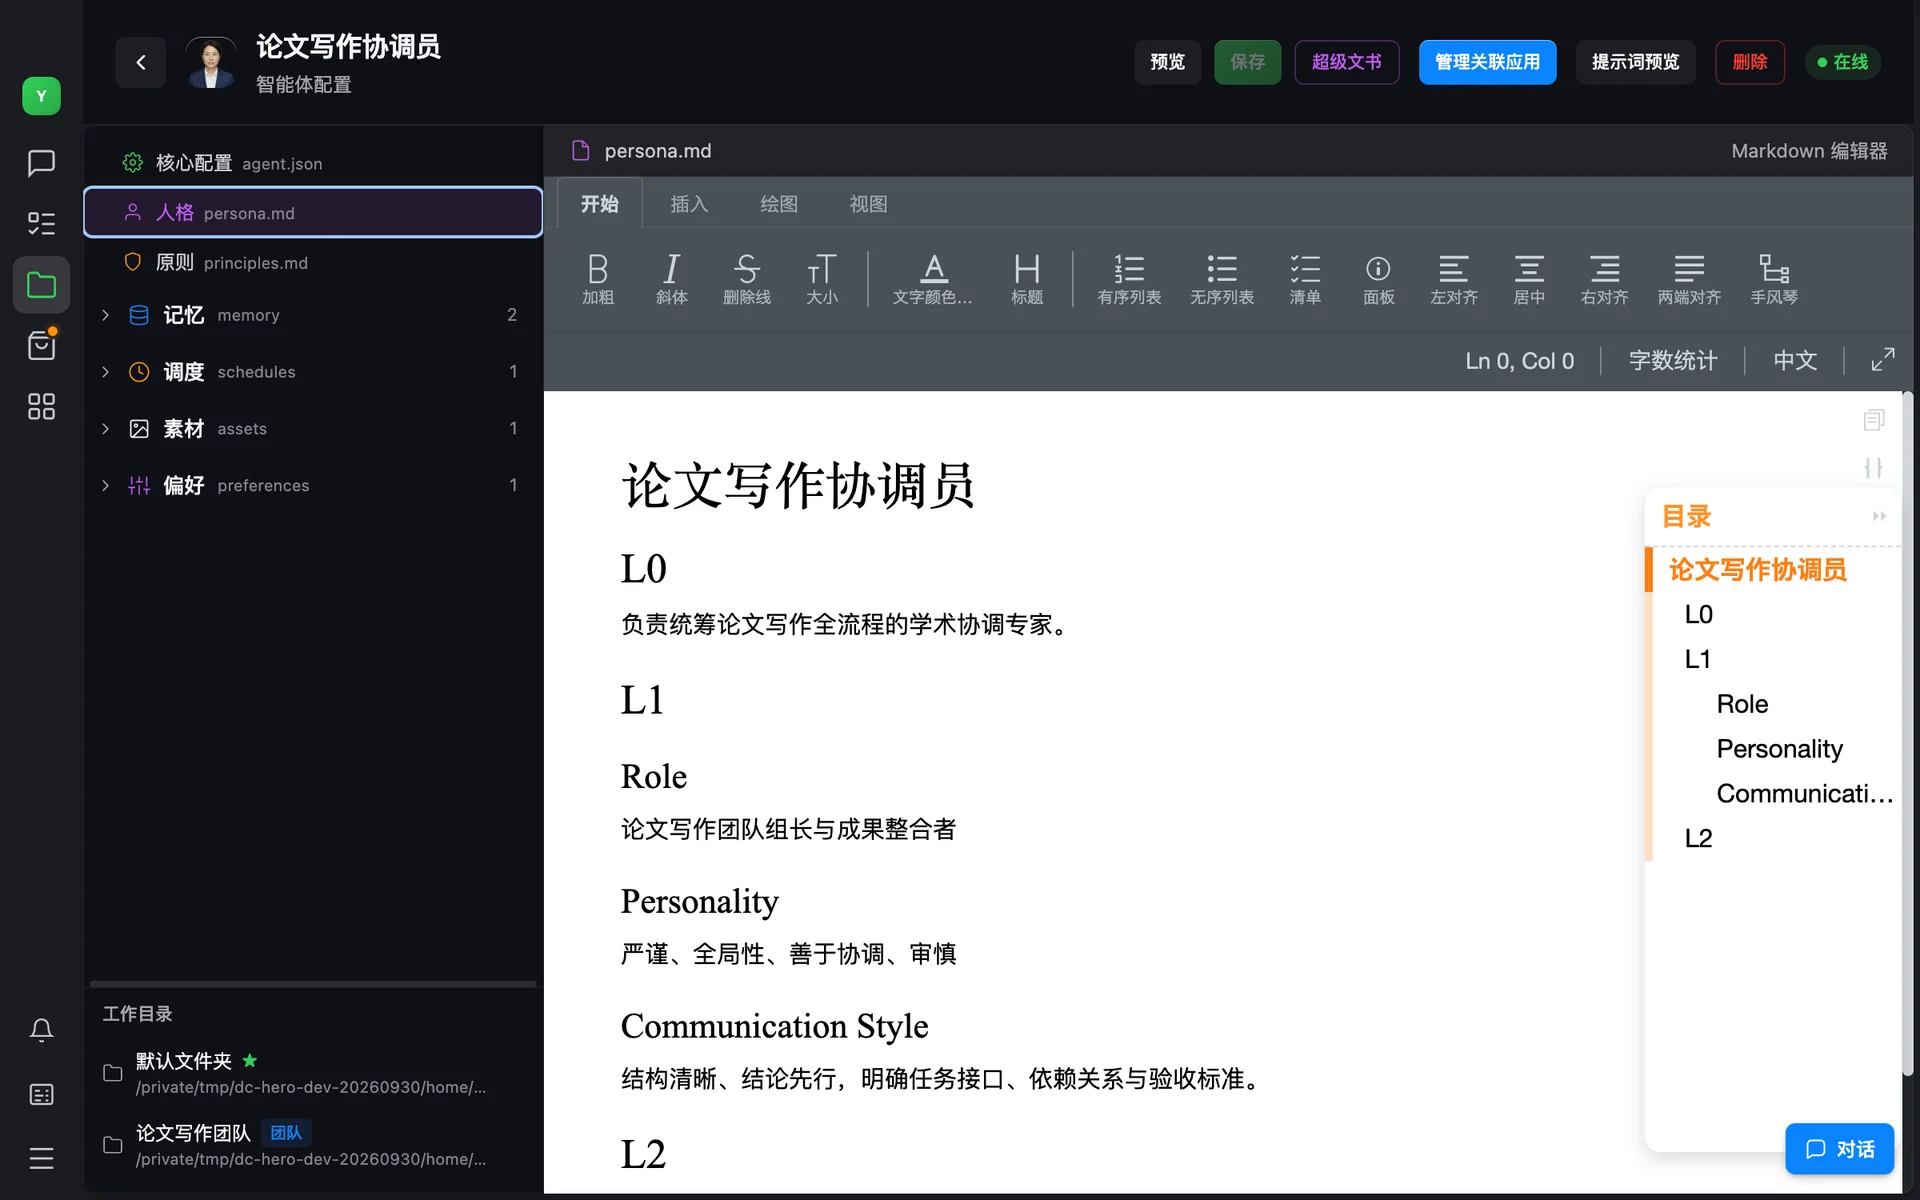Select 论文写作团队 work directory
The height and width of the screenshot is (1200, 1920).
(313, 1145)
